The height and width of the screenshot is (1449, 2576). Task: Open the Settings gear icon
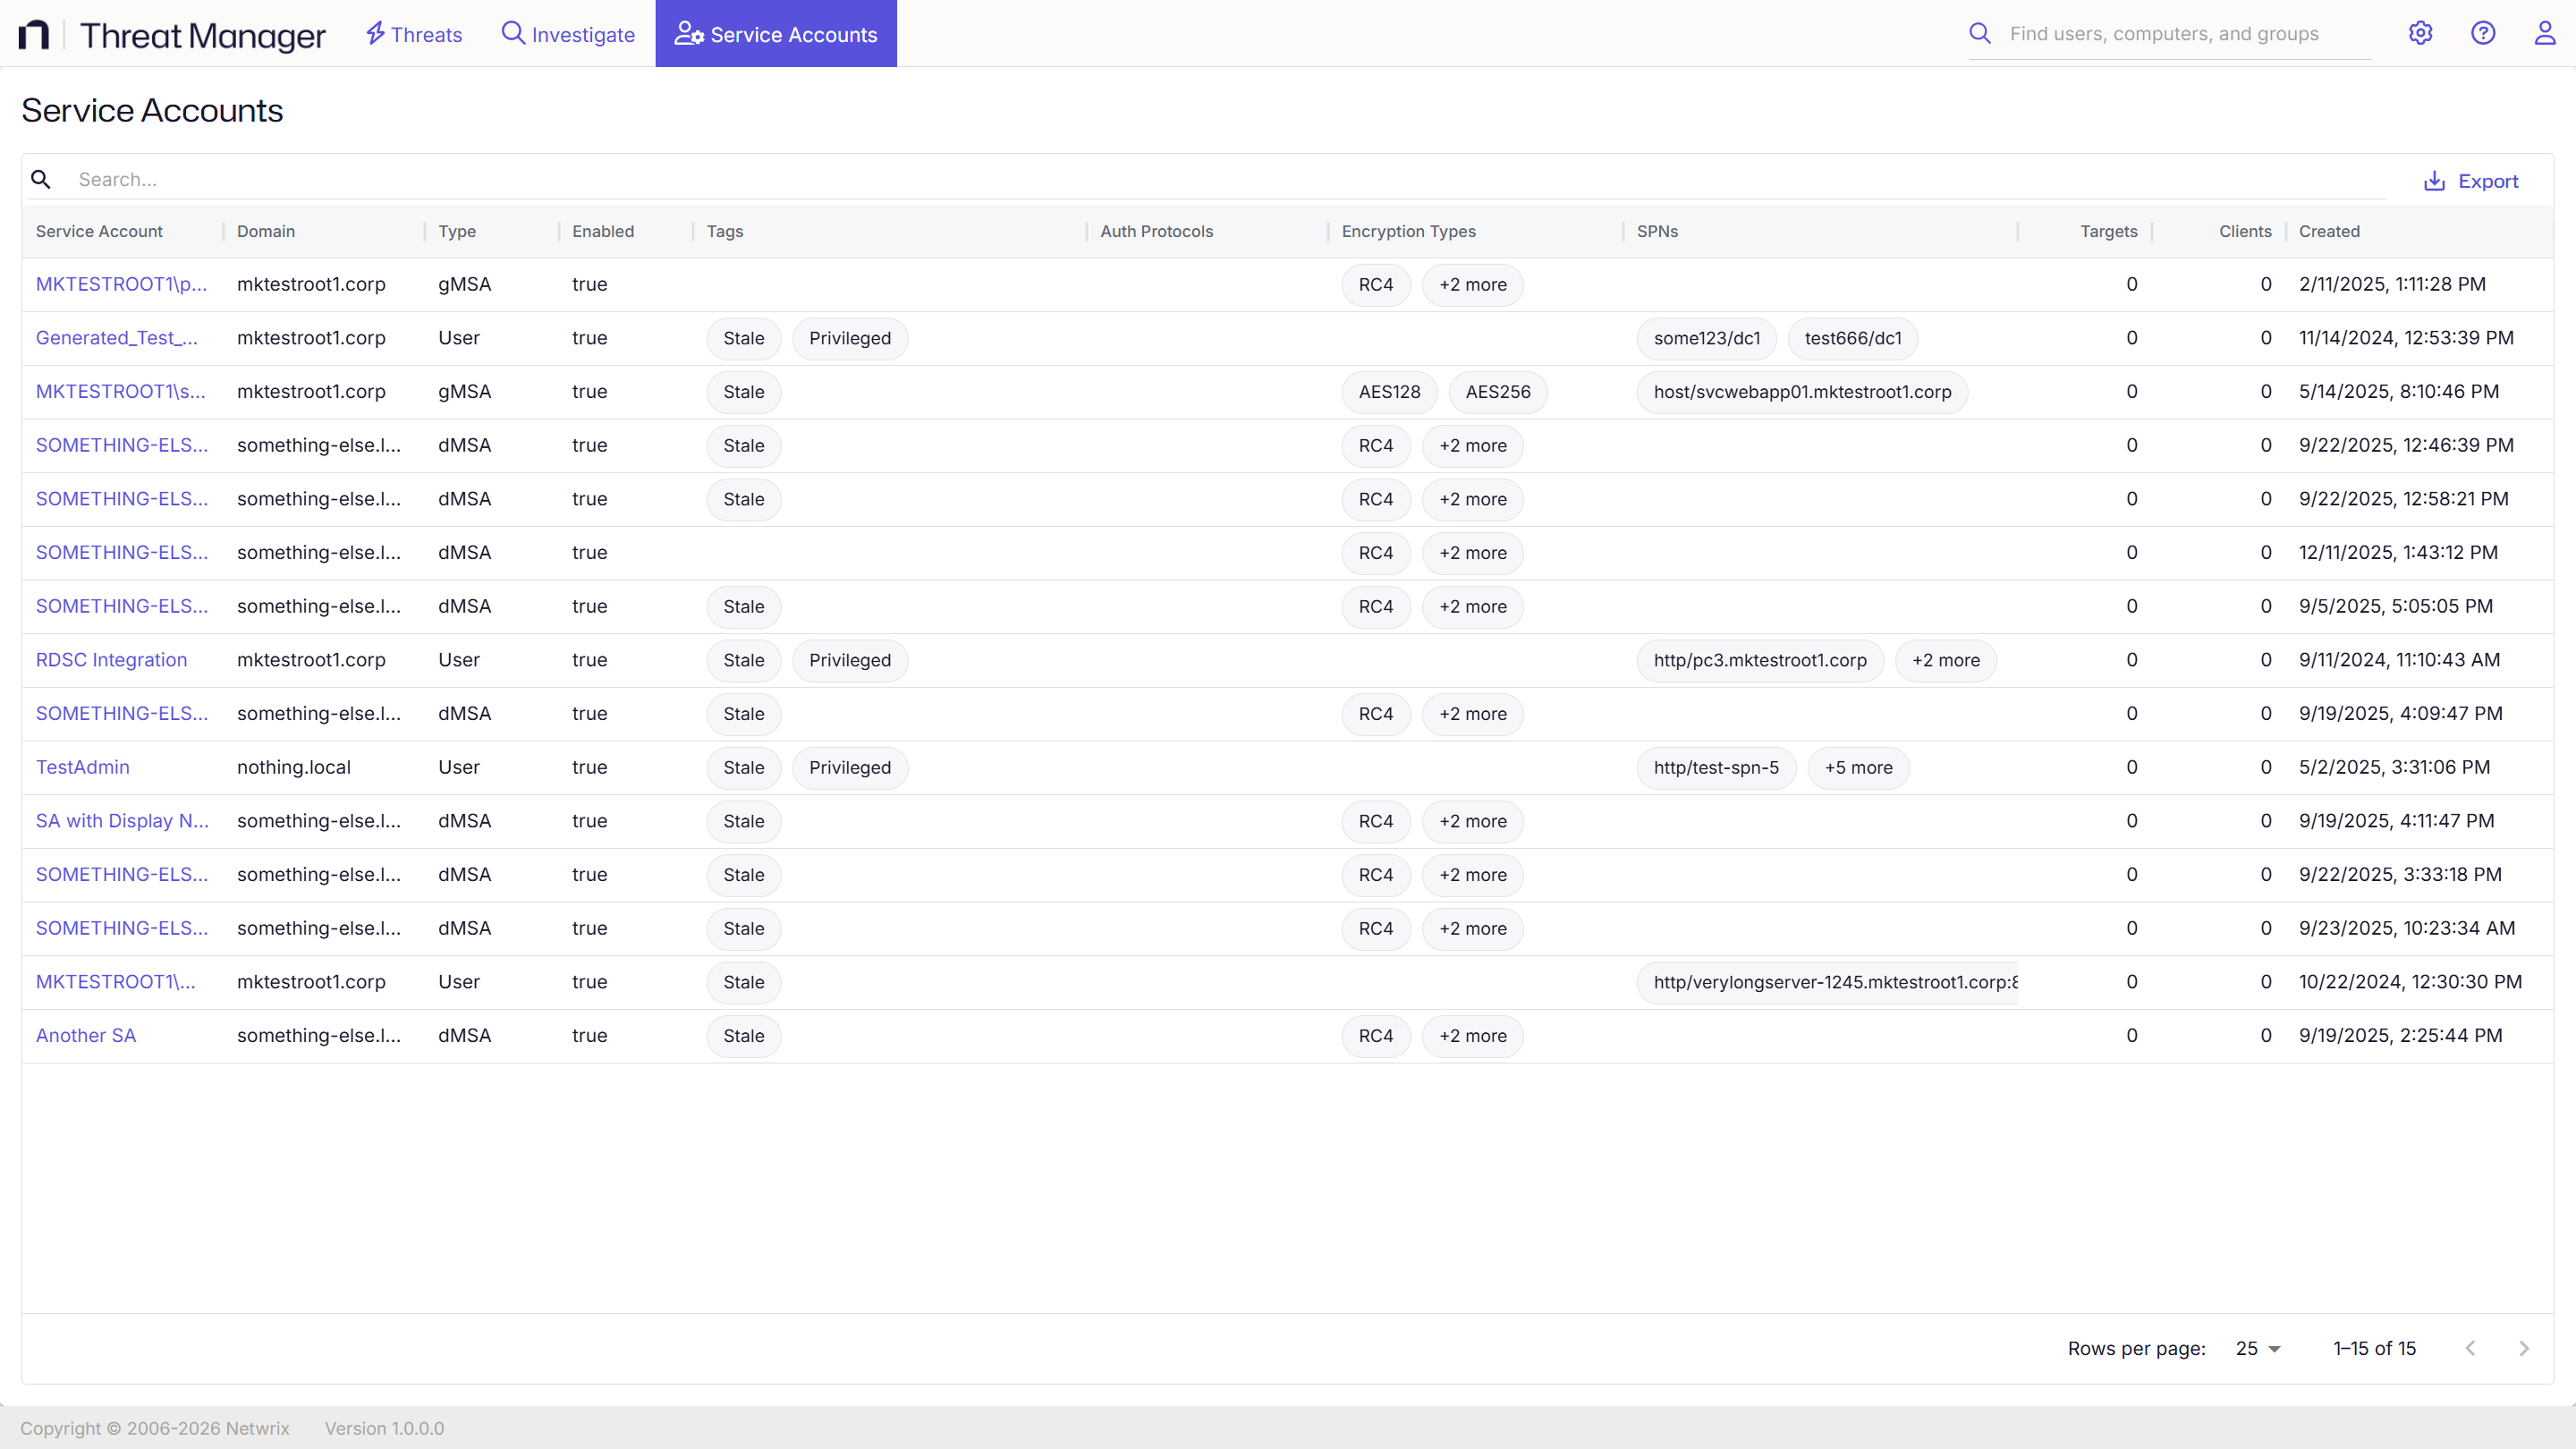pos(2420,33)
